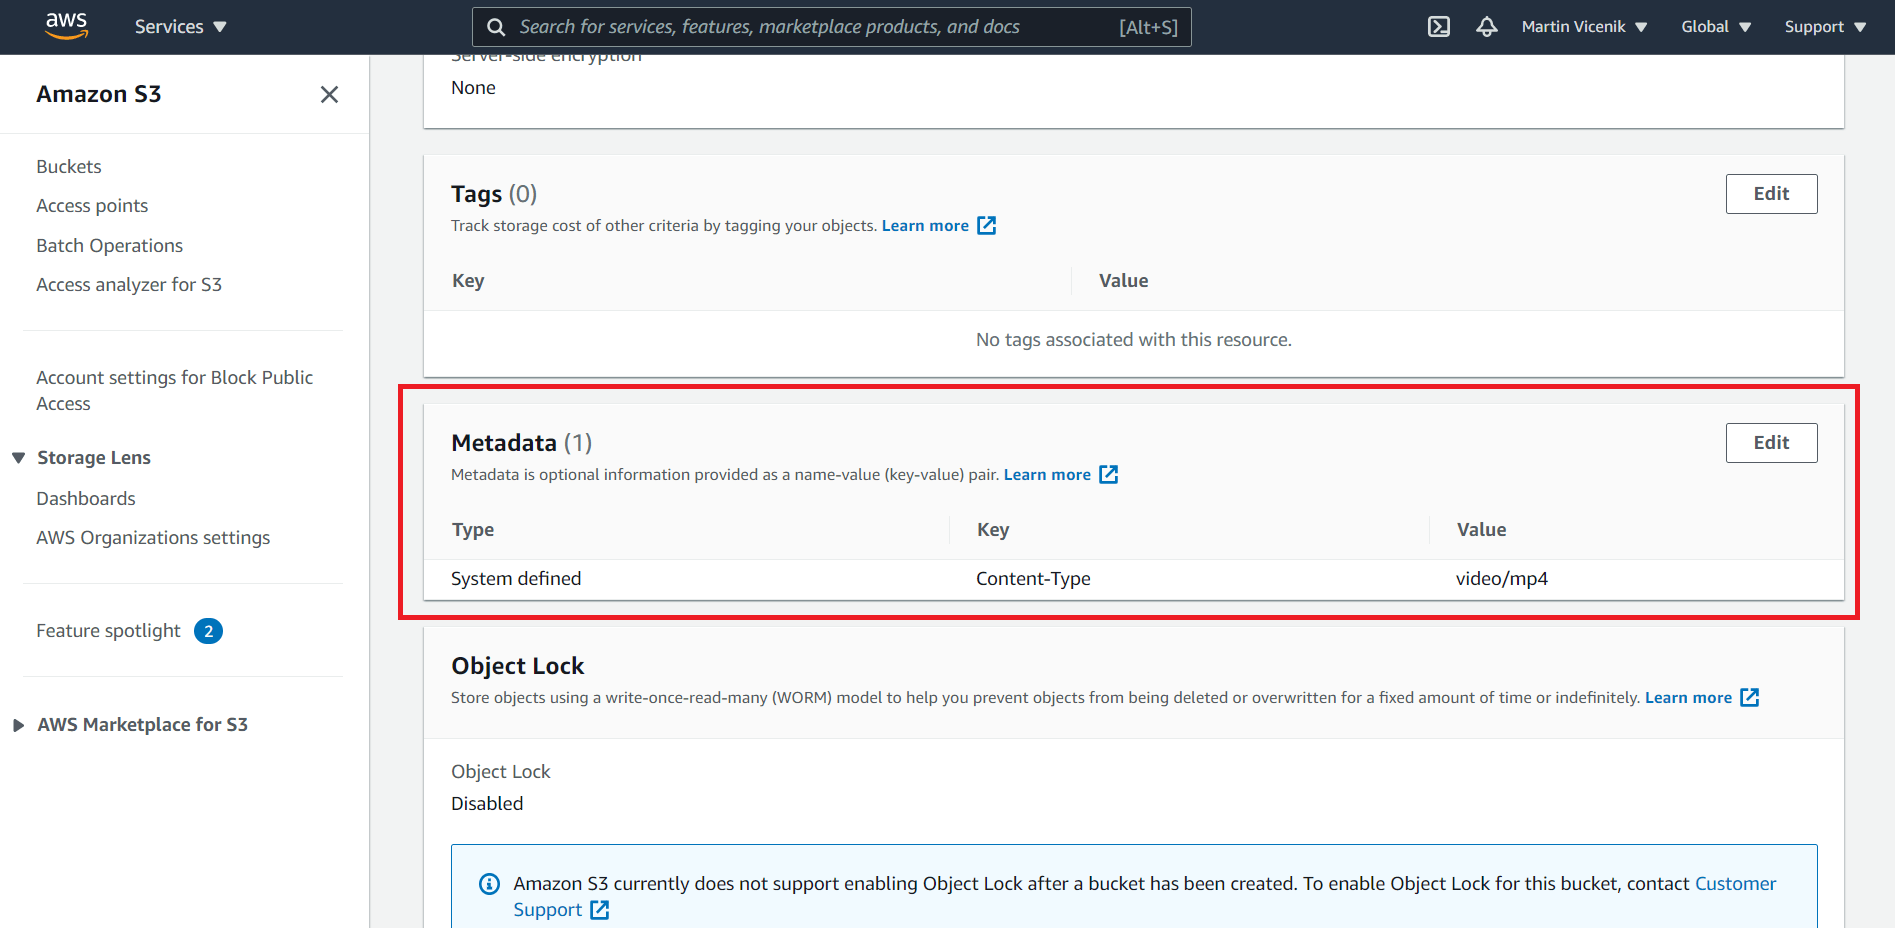The image size is (1895, 928).
Task: Click the Value column header in Tags
Action: click(x=1123, y=281)
